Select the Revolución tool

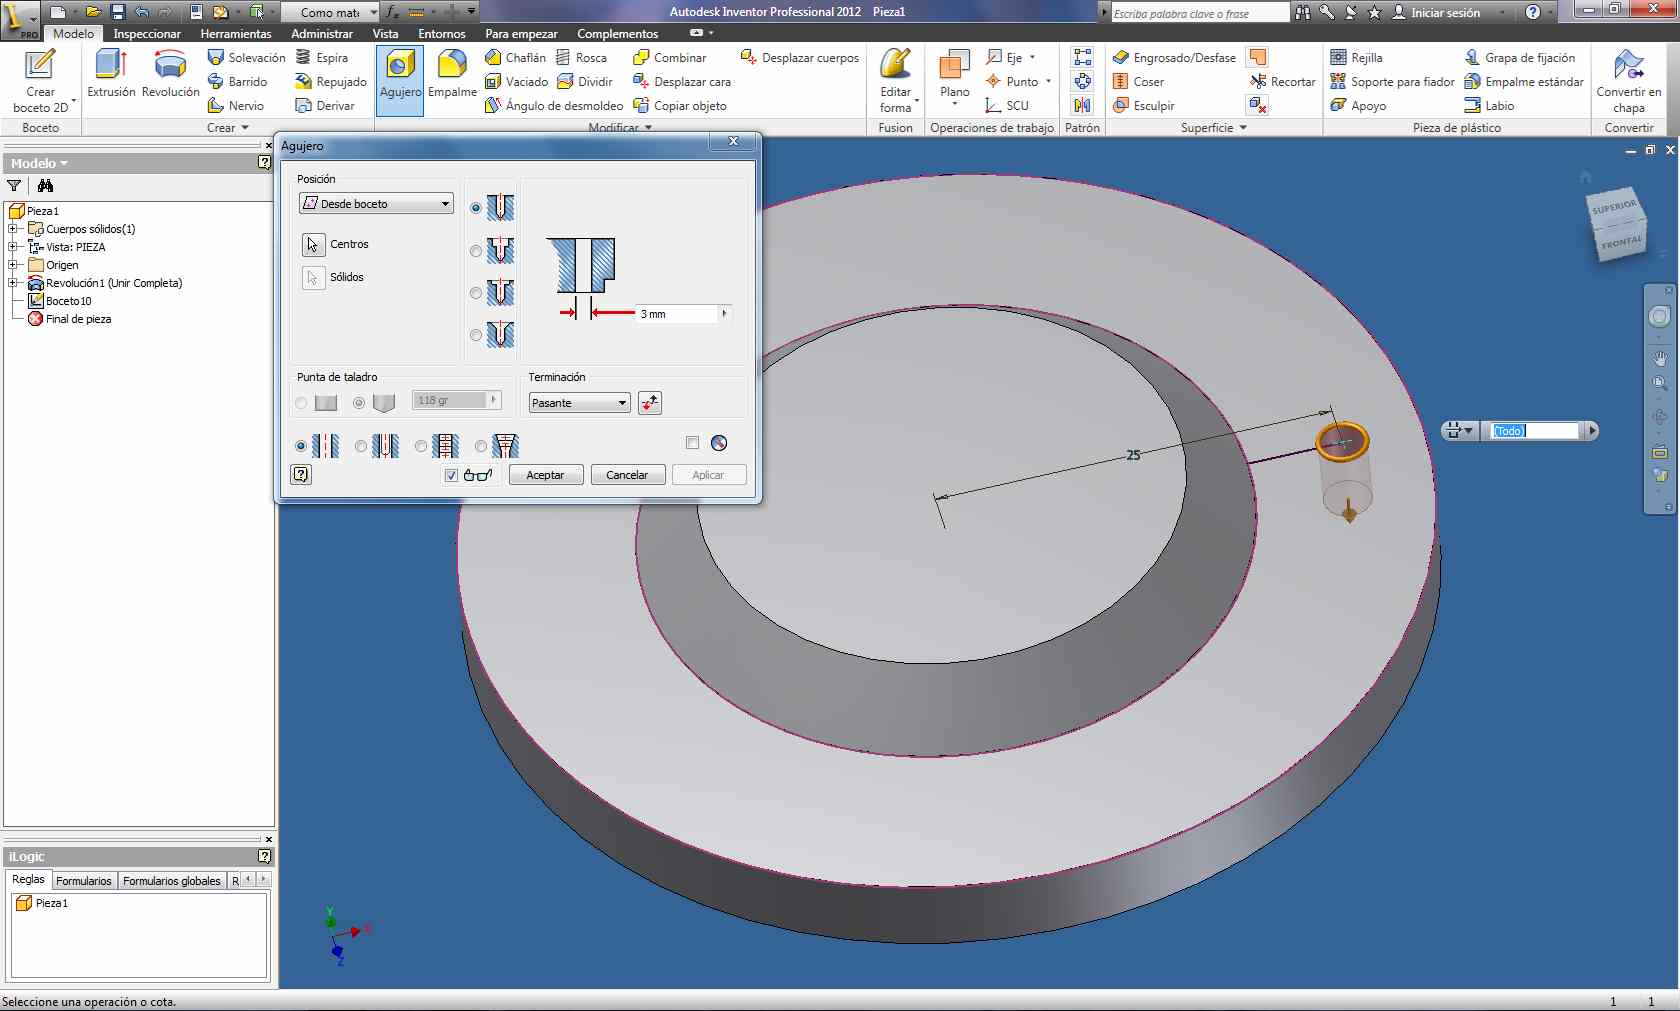(x=170, y=73)
